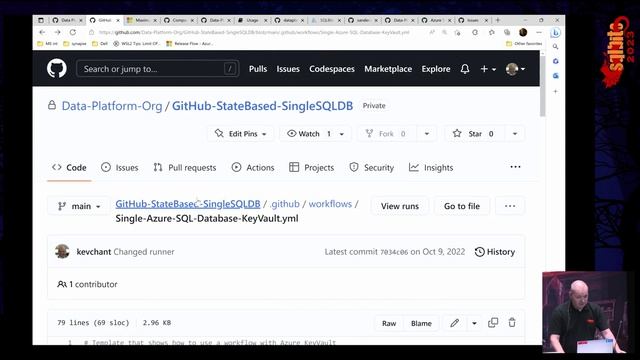Click the workflows breadcrumb folder
This screenshot has height=360, width=640.
330,204
